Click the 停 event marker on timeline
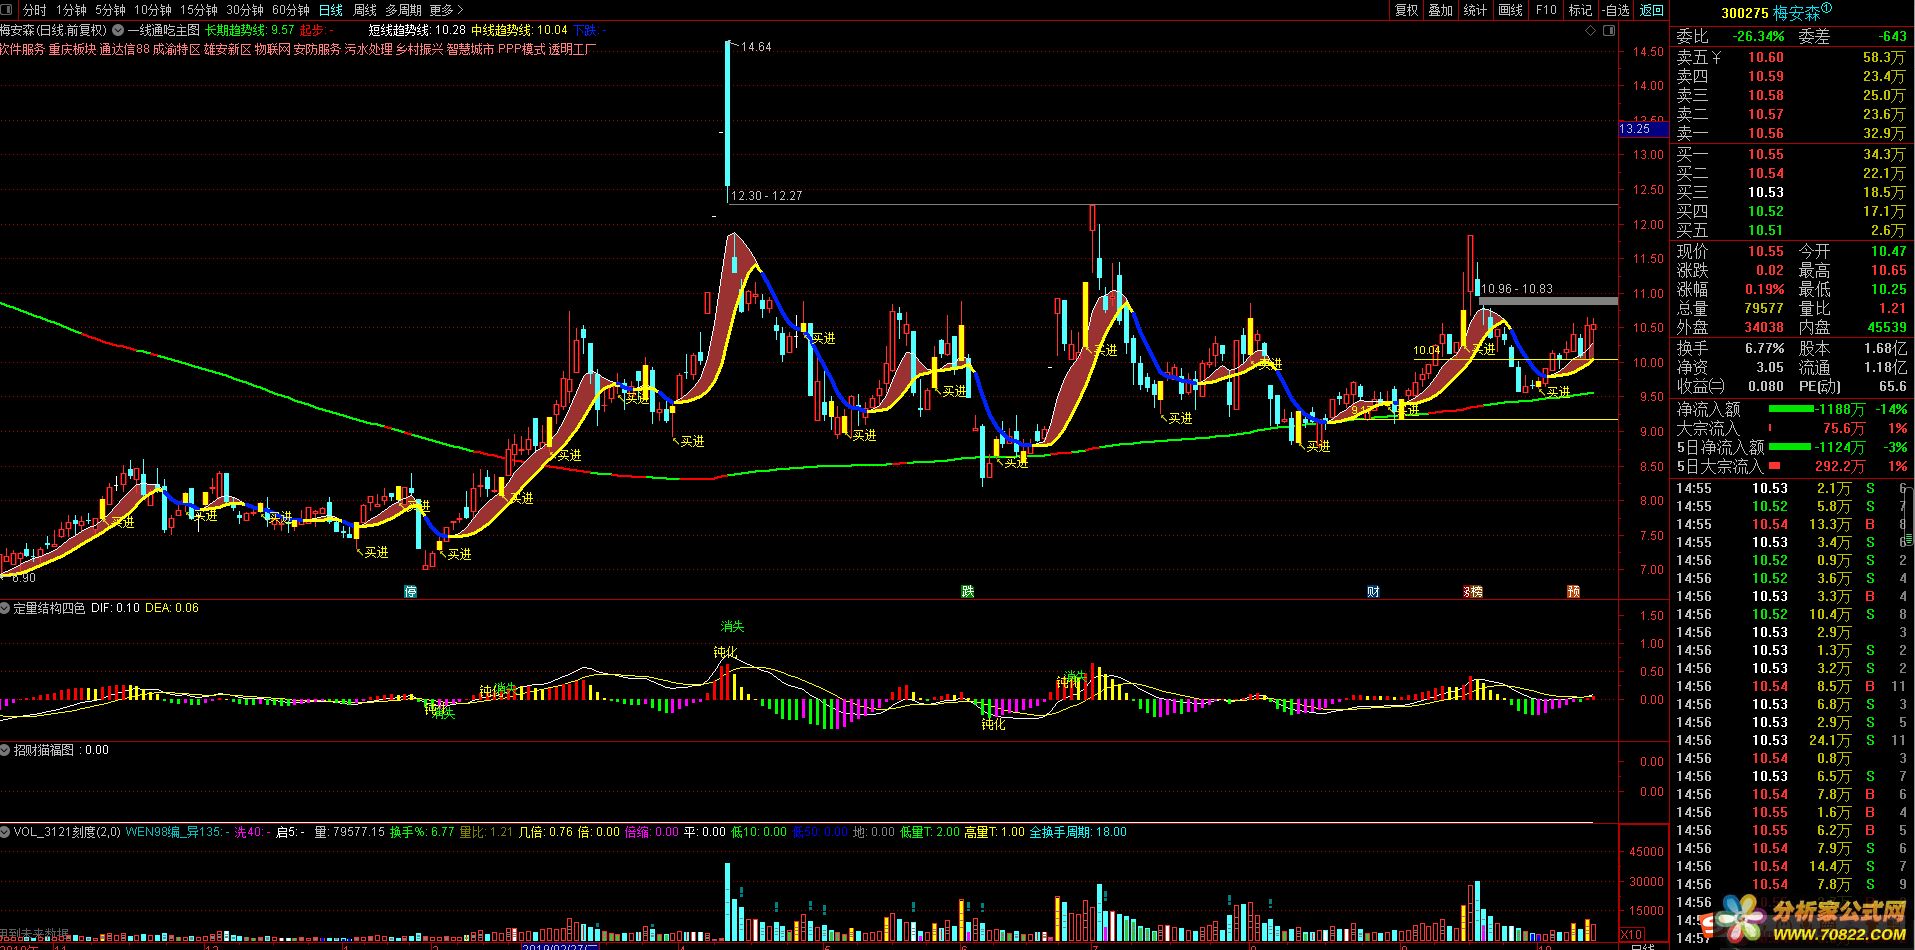Screen dimensions: 1915x950 click(x=410, y=591)
